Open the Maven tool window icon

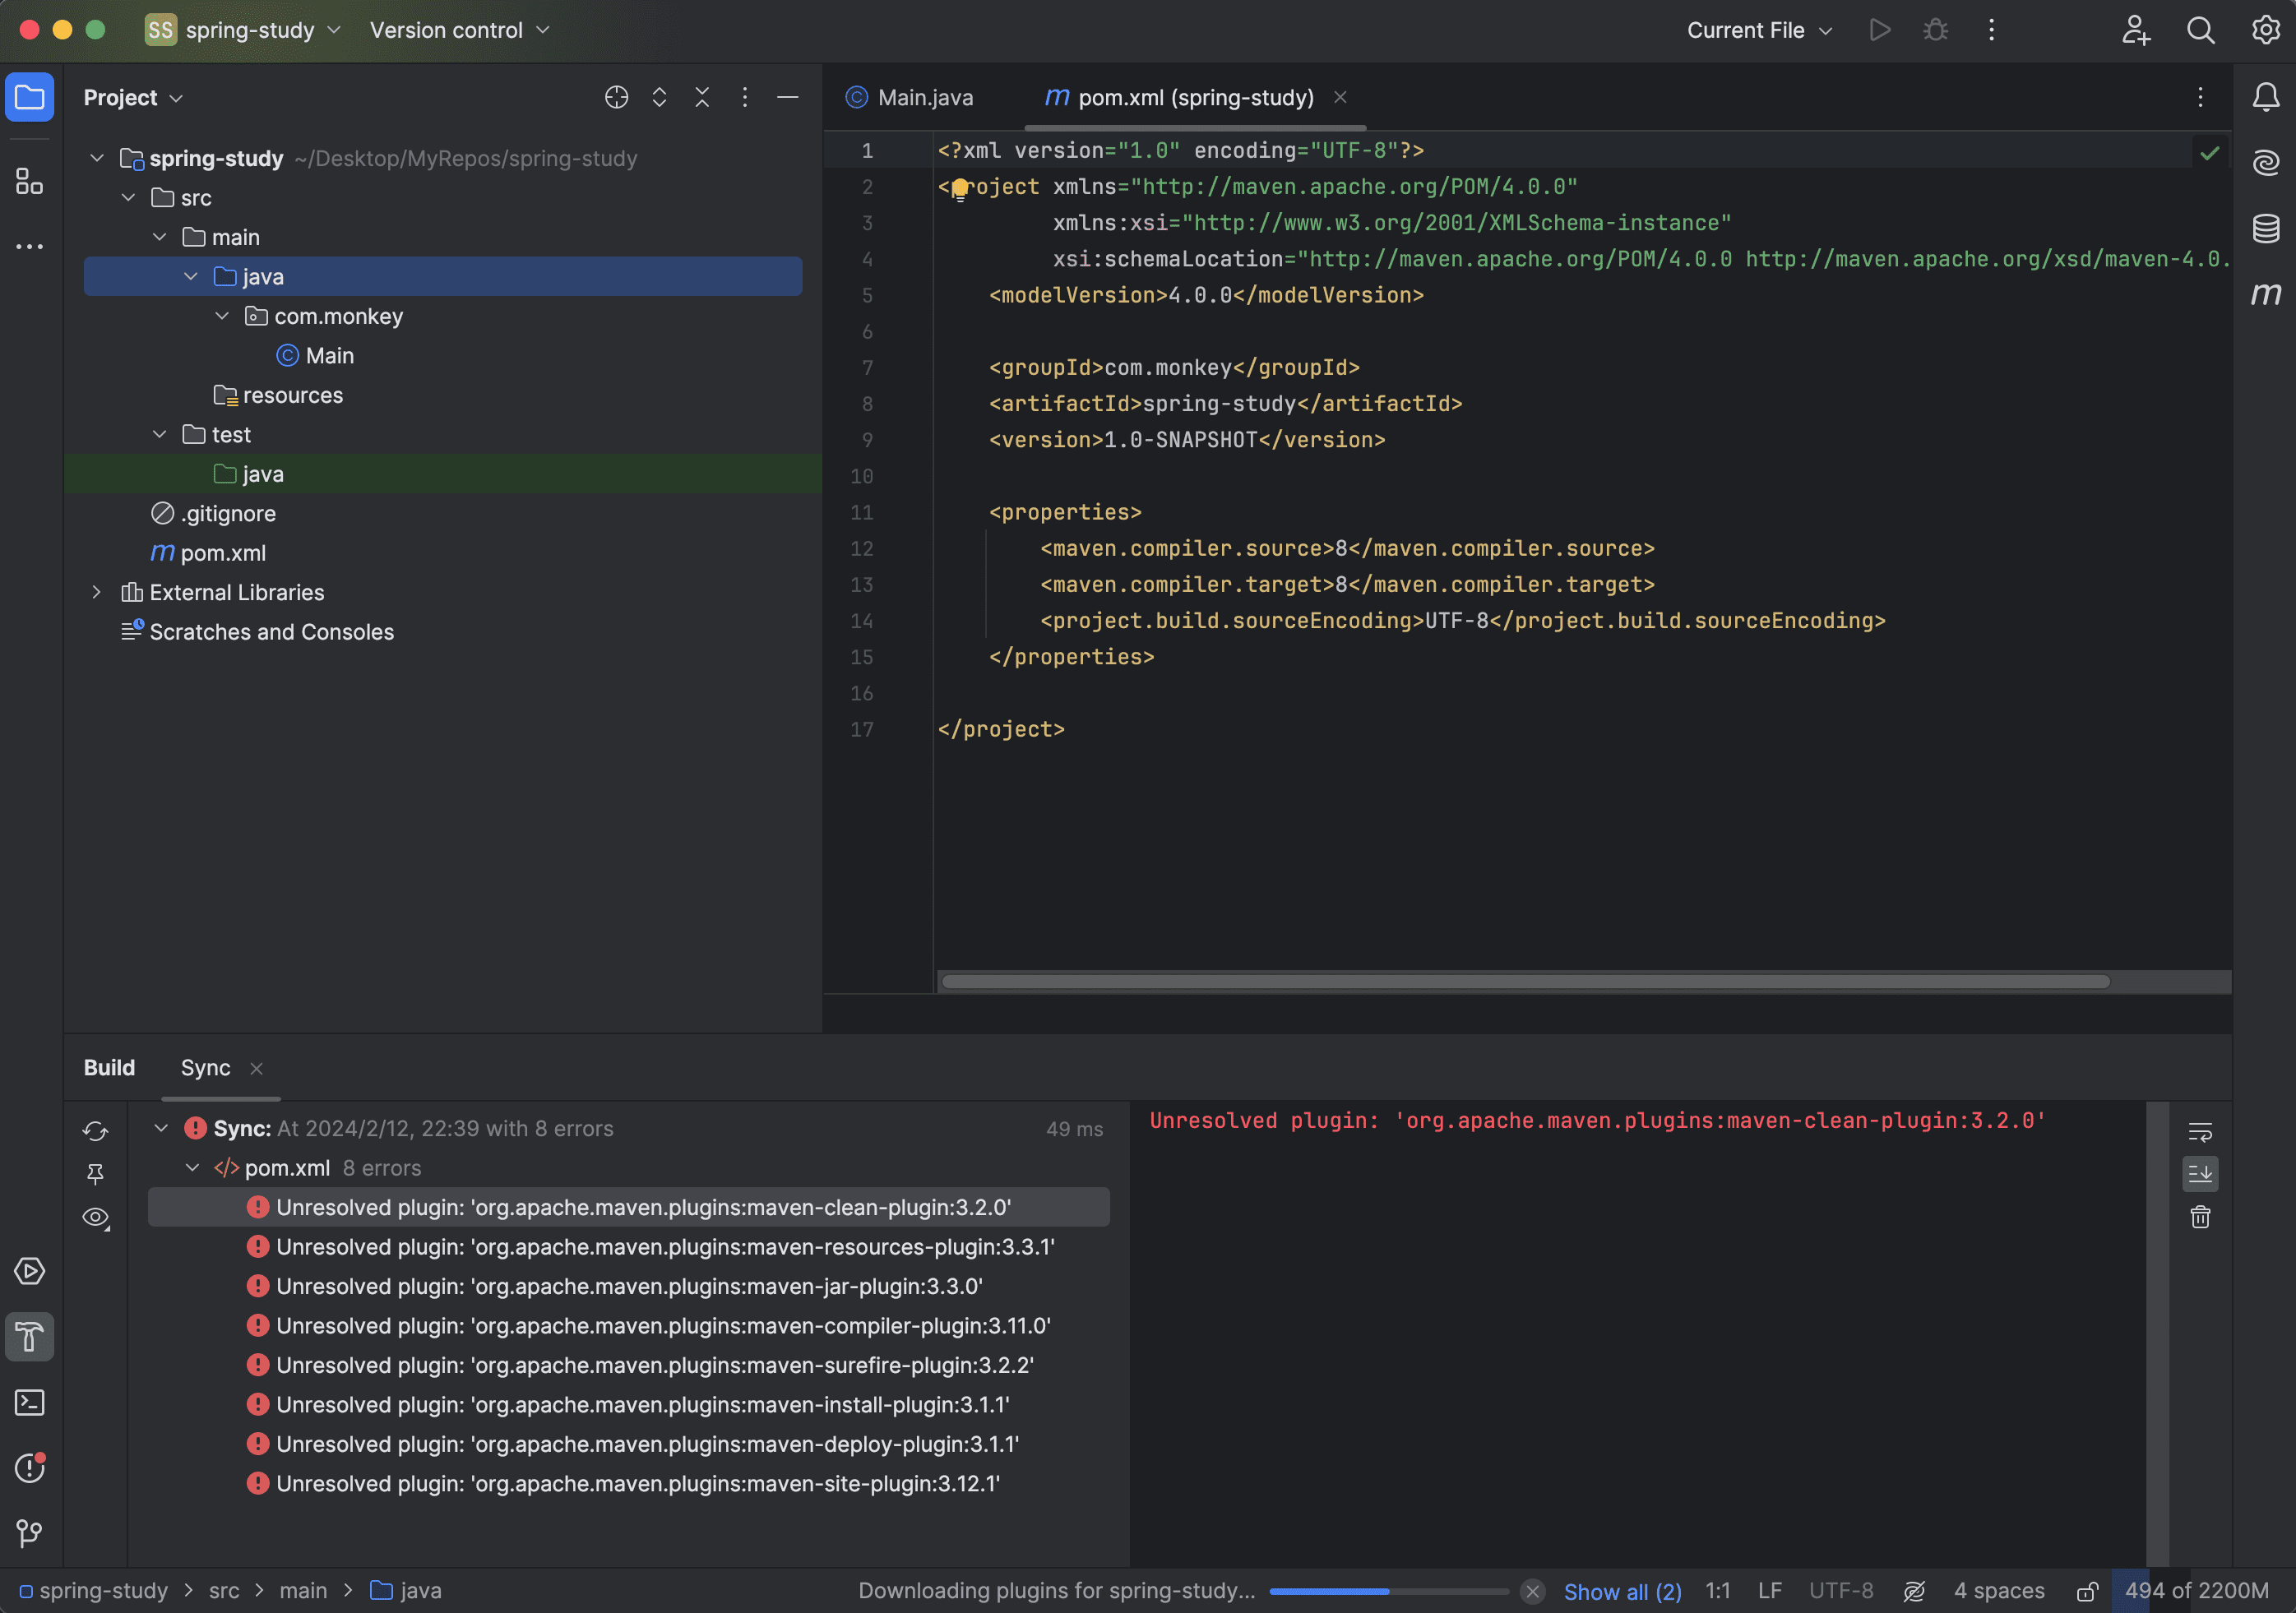click(2265, 294)
